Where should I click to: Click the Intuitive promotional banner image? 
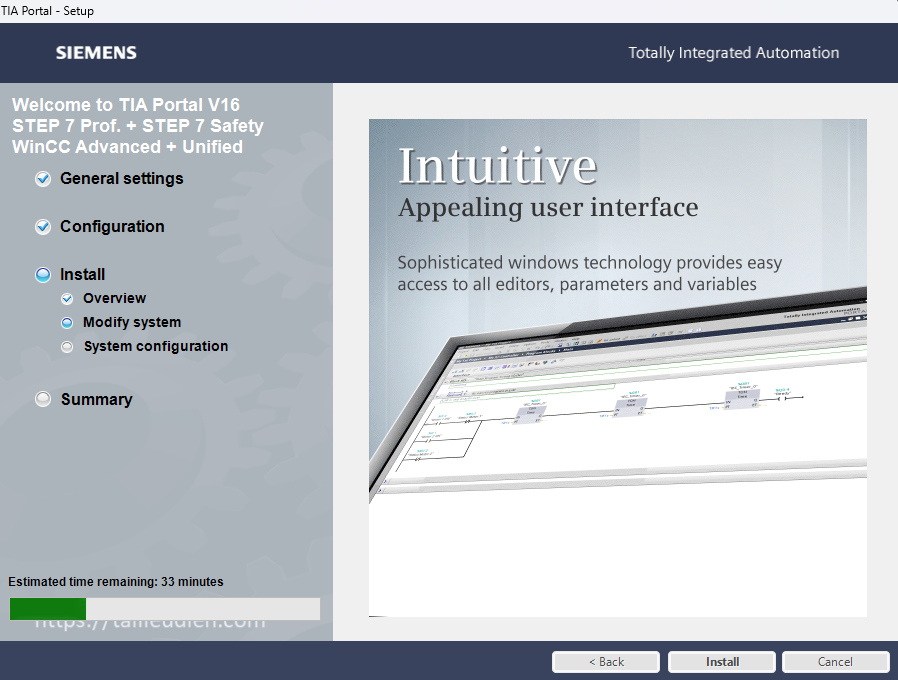pyautogui.click(x=617, y=367)
